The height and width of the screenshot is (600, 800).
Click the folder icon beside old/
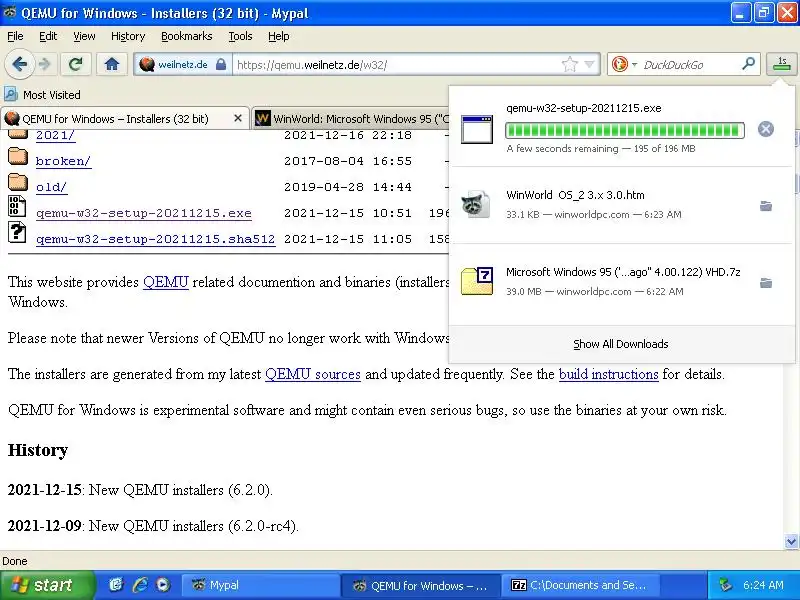pyautogui.click(x=18, y=182)
